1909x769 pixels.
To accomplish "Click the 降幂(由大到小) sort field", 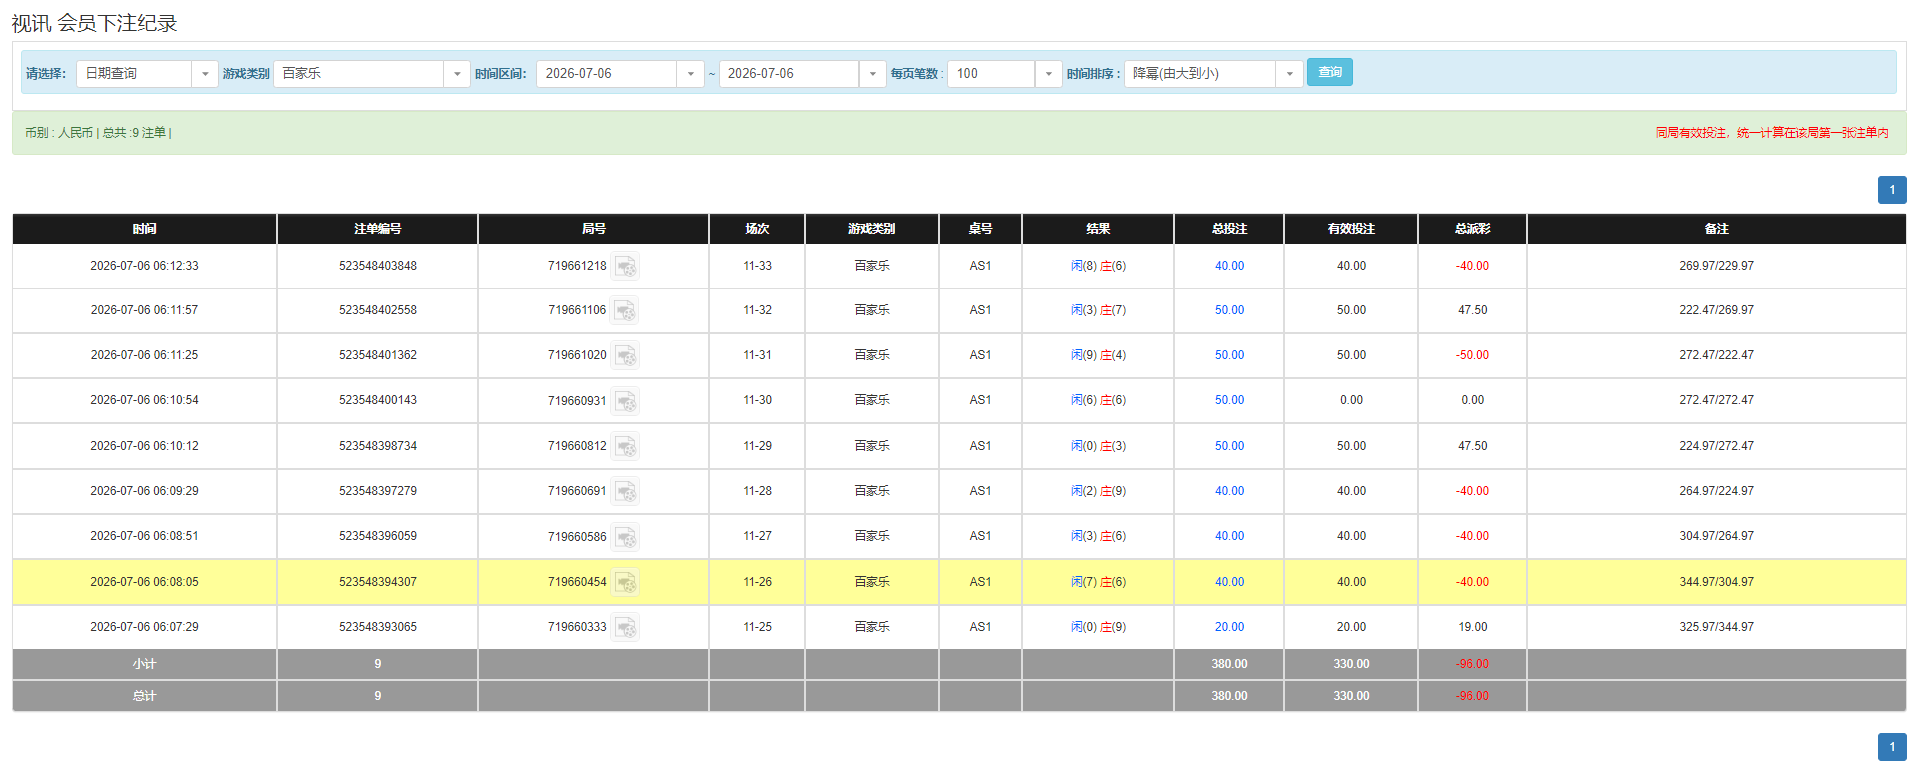I will 1200,74.
